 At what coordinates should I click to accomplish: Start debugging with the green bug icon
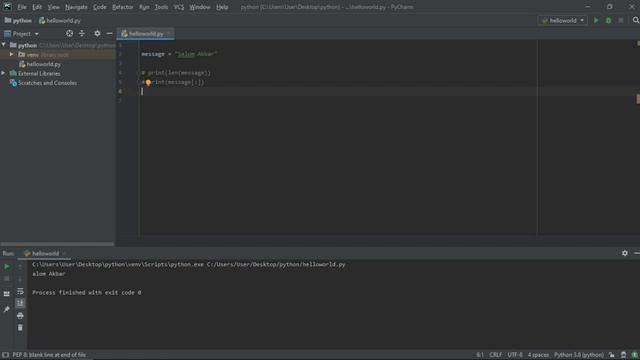608,20
